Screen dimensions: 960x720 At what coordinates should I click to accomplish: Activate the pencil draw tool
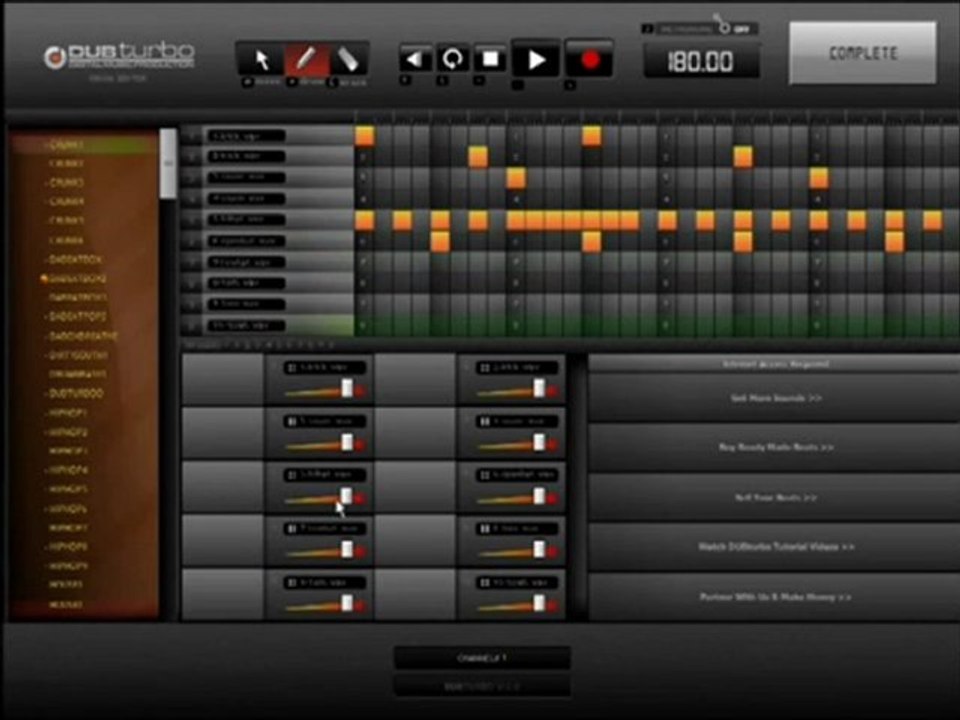pos(305,59)
